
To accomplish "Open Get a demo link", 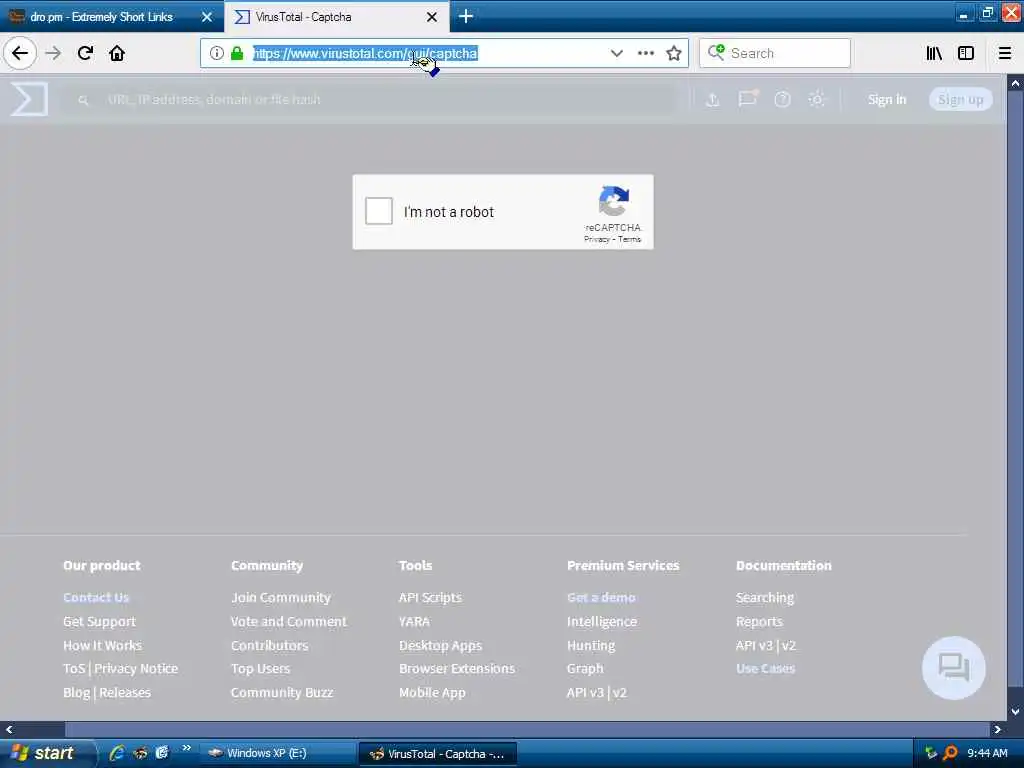I will 601,597.
